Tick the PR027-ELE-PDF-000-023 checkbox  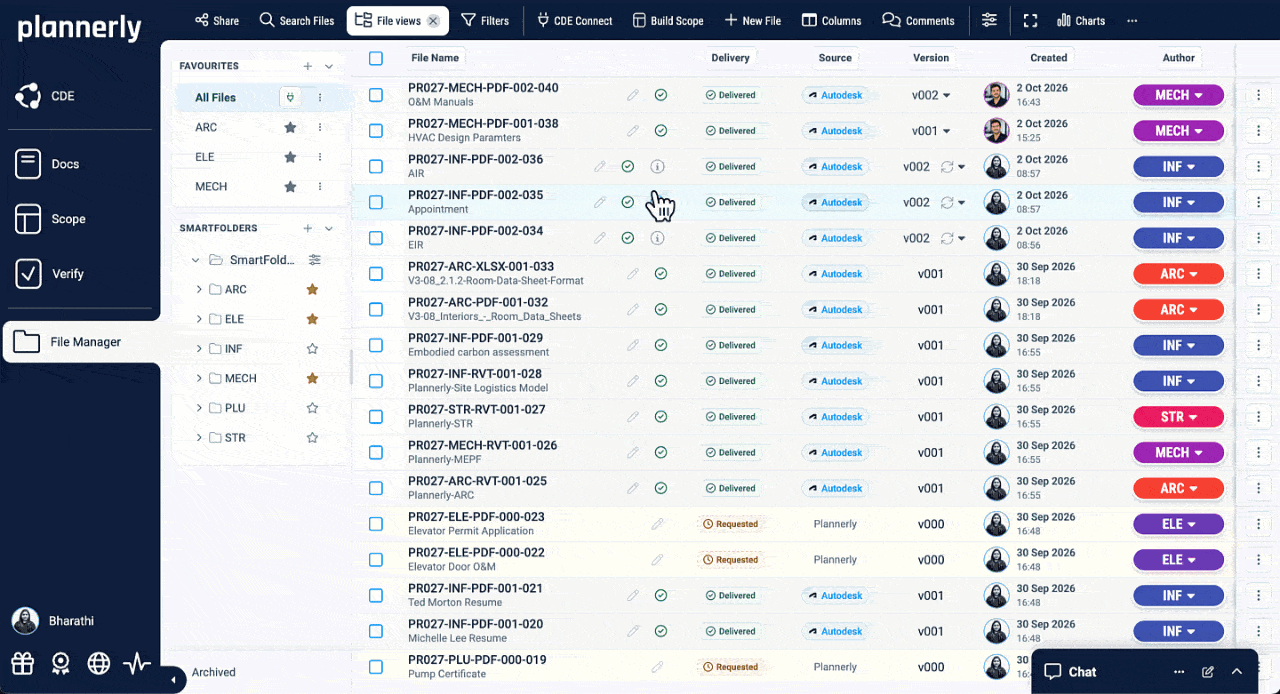point(376,524)
